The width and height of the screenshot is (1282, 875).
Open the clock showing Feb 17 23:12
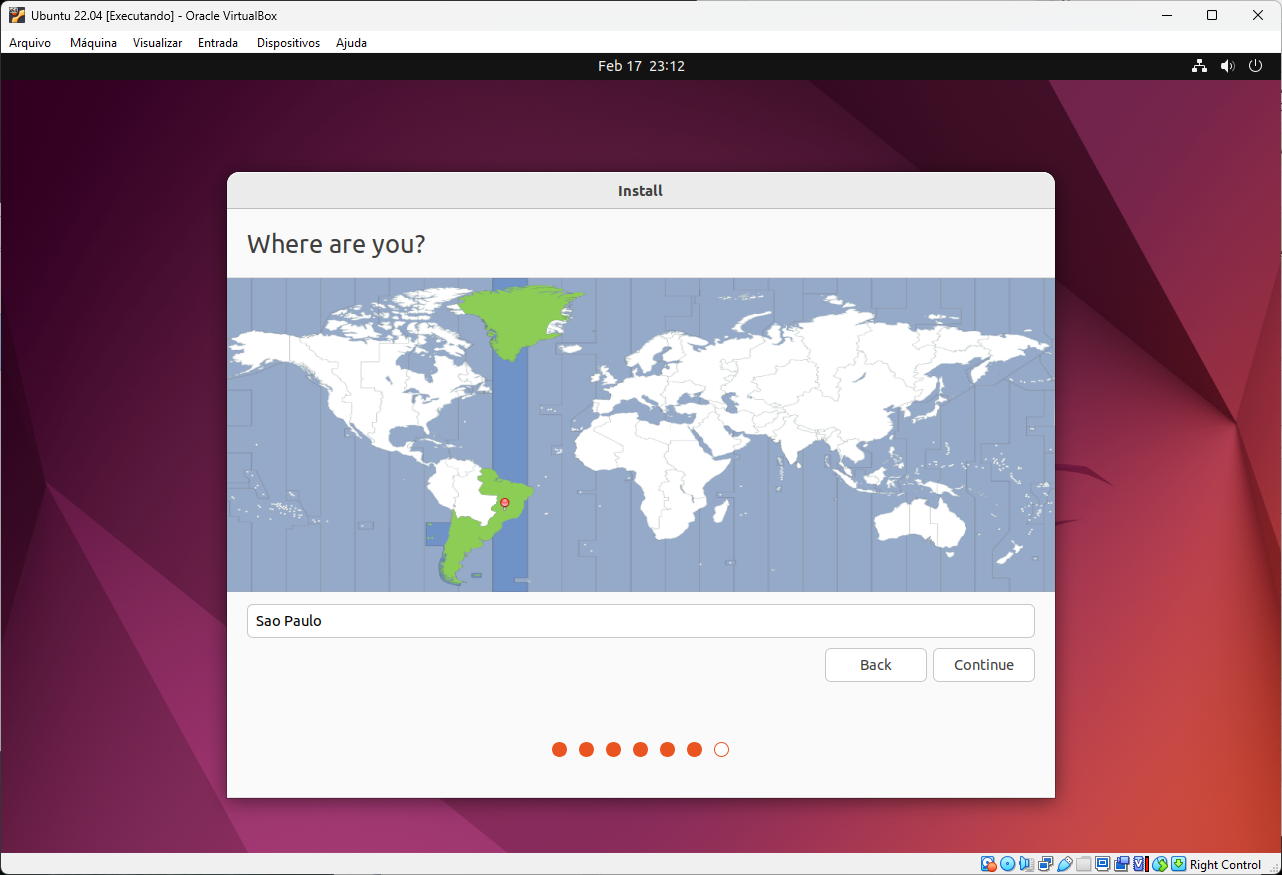click(641, 66)
